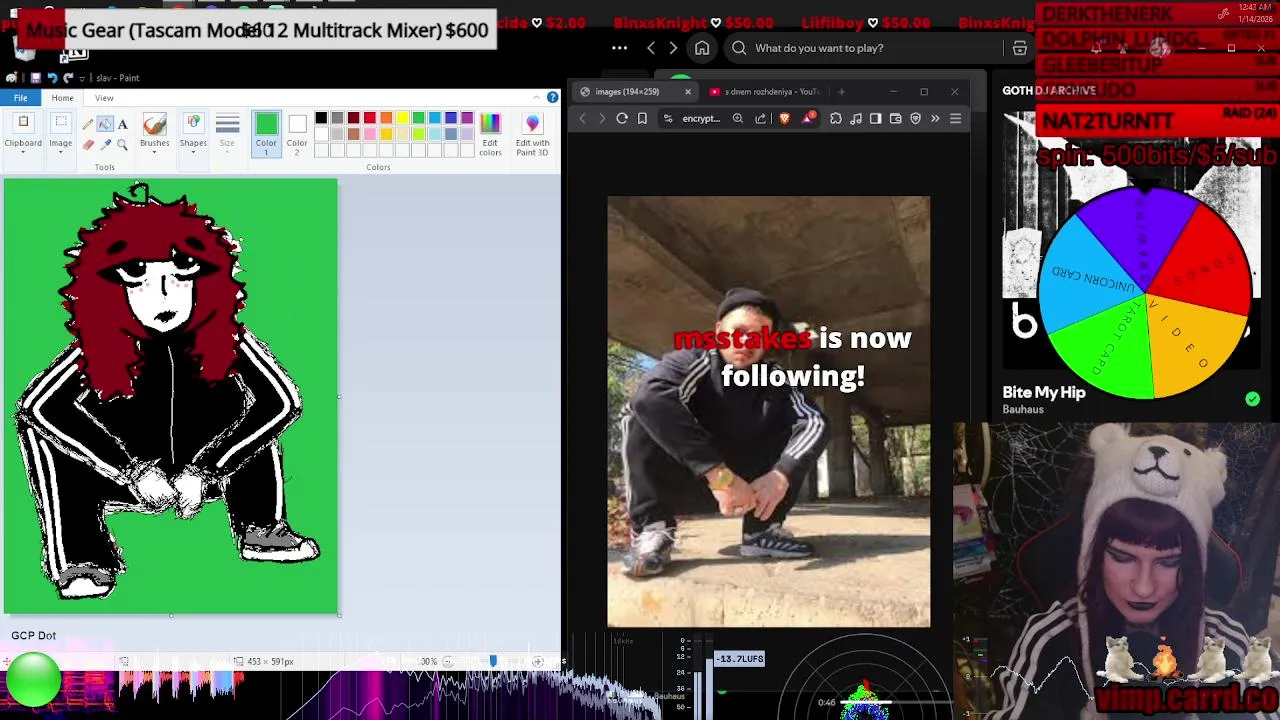This screenshot has height=720, width=1280.
Task: Click Brave Rewards triangle icon
Action: 808,119
